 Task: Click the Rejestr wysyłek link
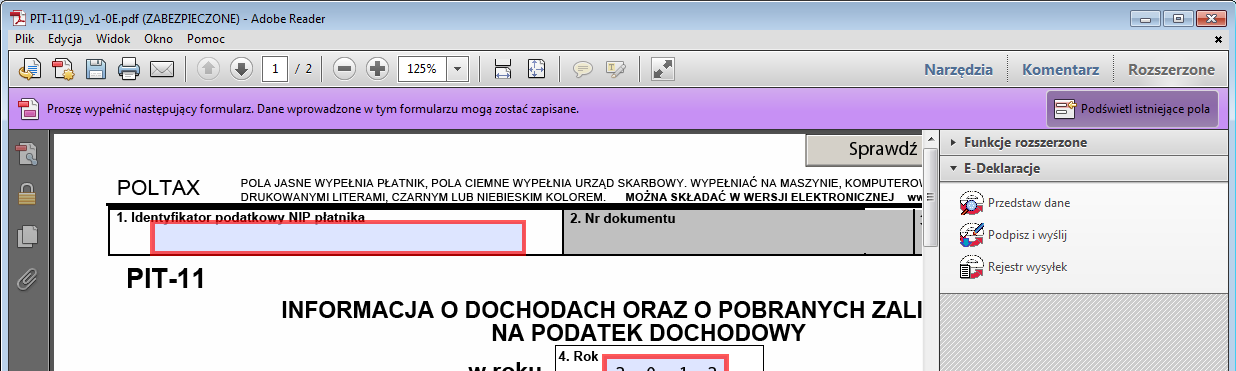coord(1027,267)
